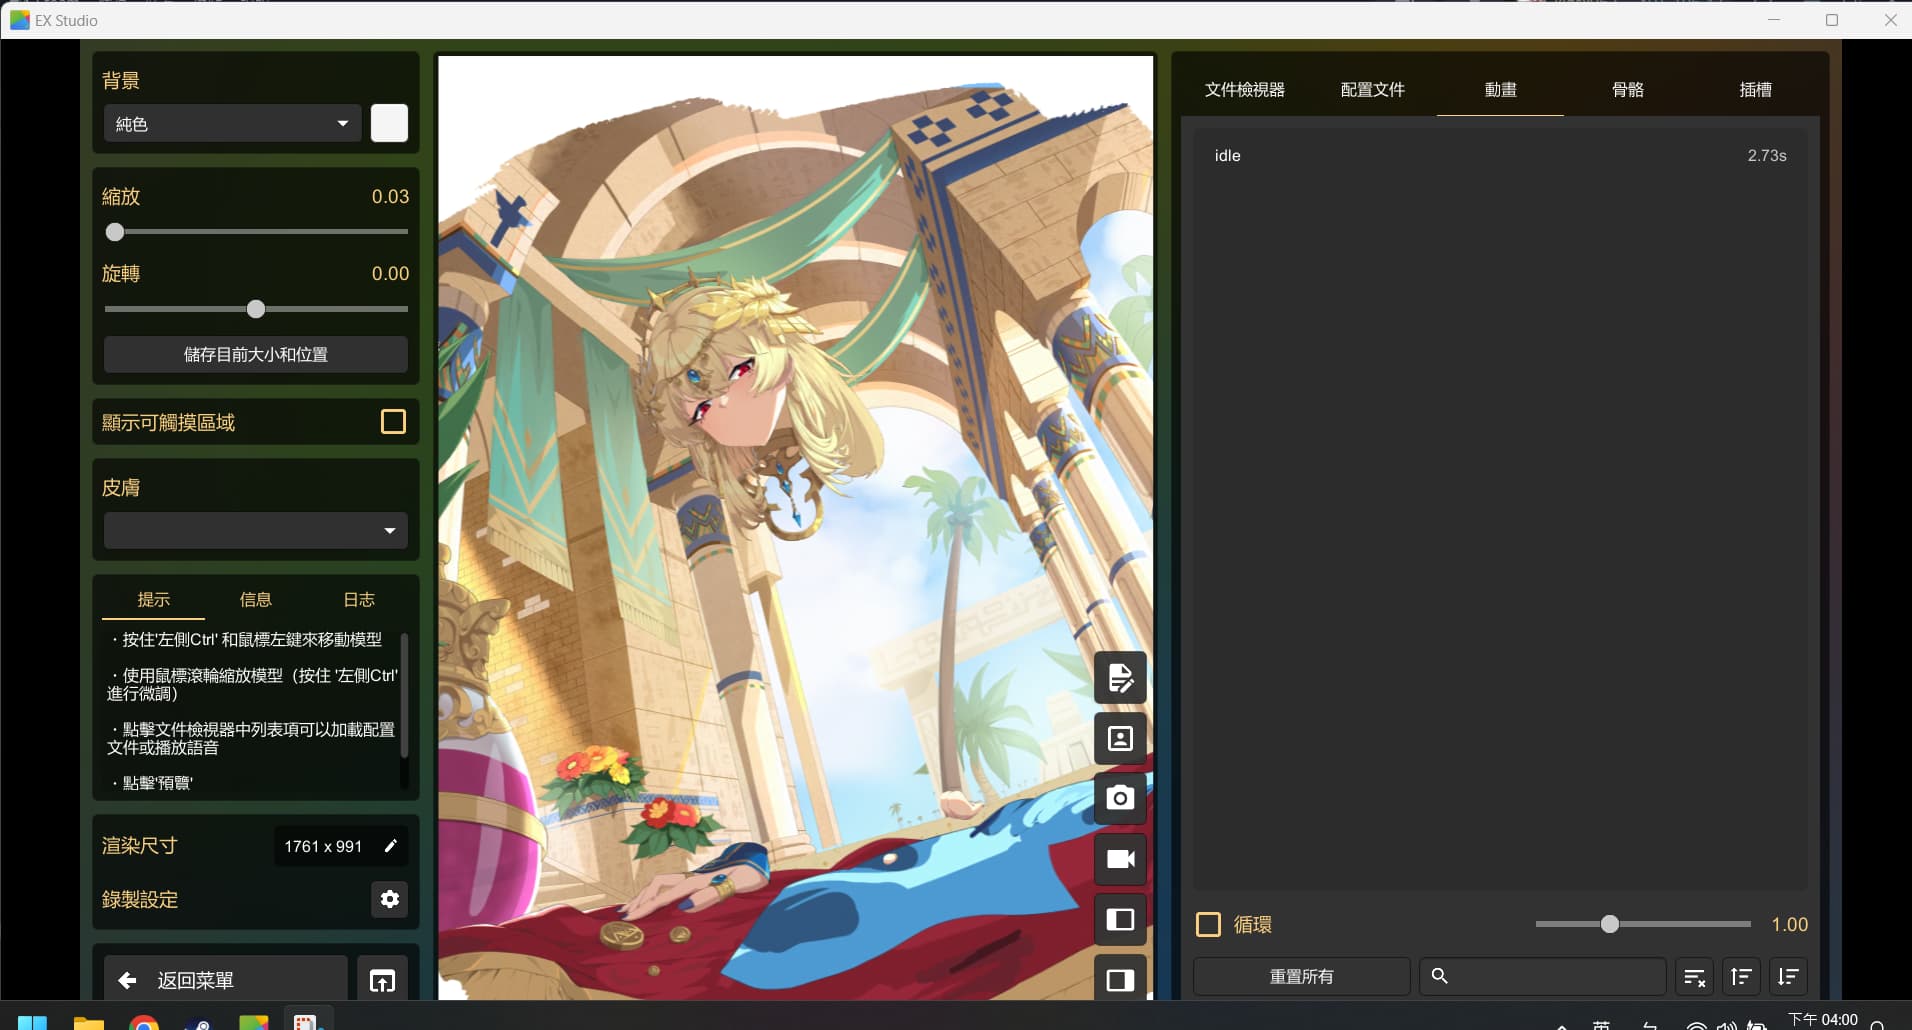Click the 1.00 speed value
1912x1030 pixels.
(1789, 925)
